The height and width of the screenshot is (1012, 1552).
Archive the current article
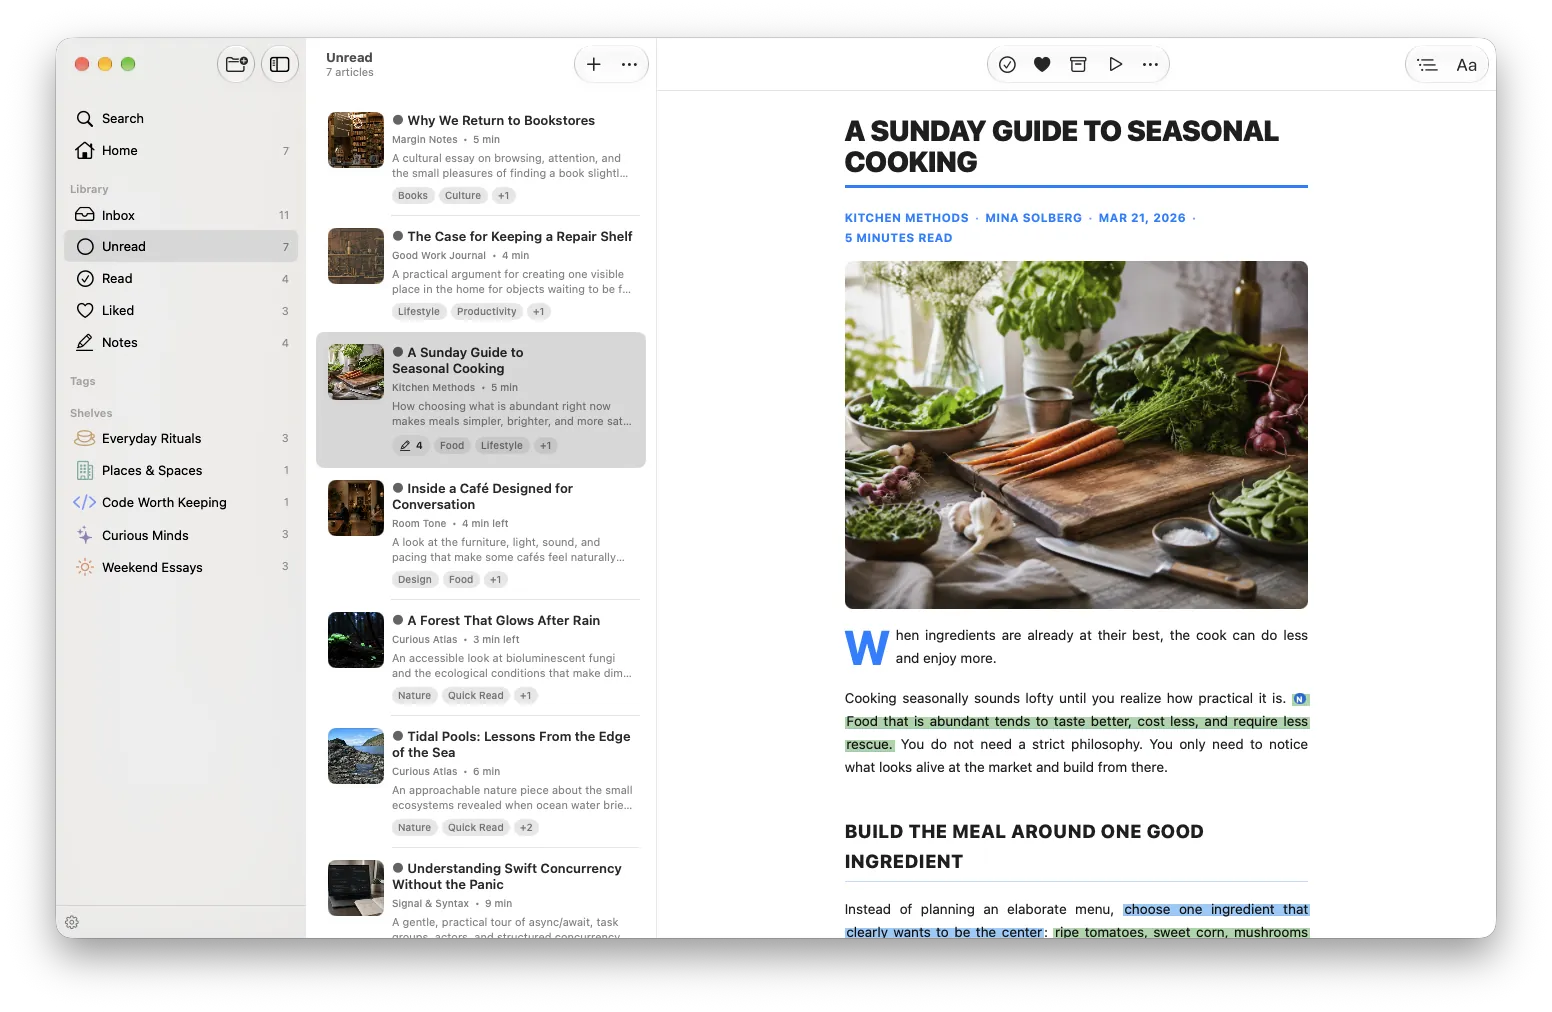point(1078,64)
